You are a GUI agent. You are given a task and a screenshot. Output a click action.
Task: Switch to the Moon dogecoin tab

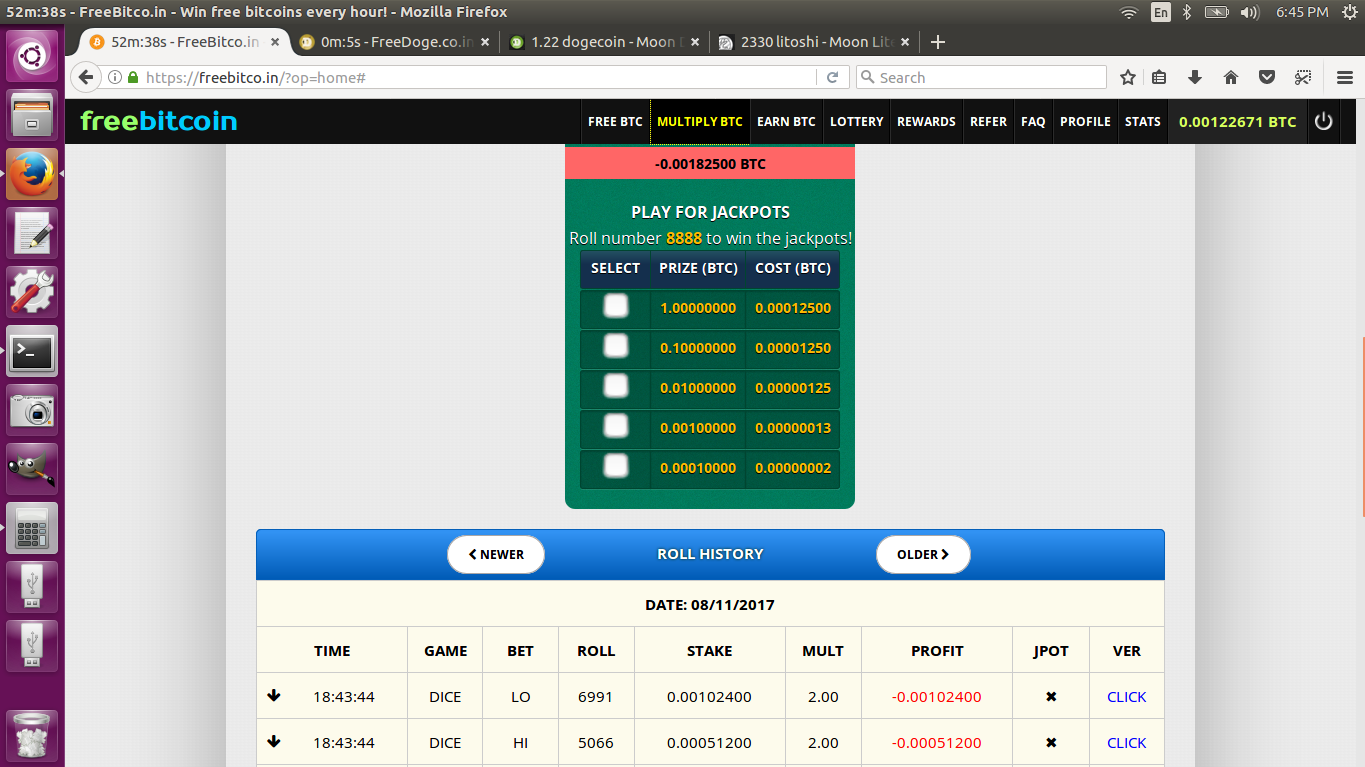603,42
